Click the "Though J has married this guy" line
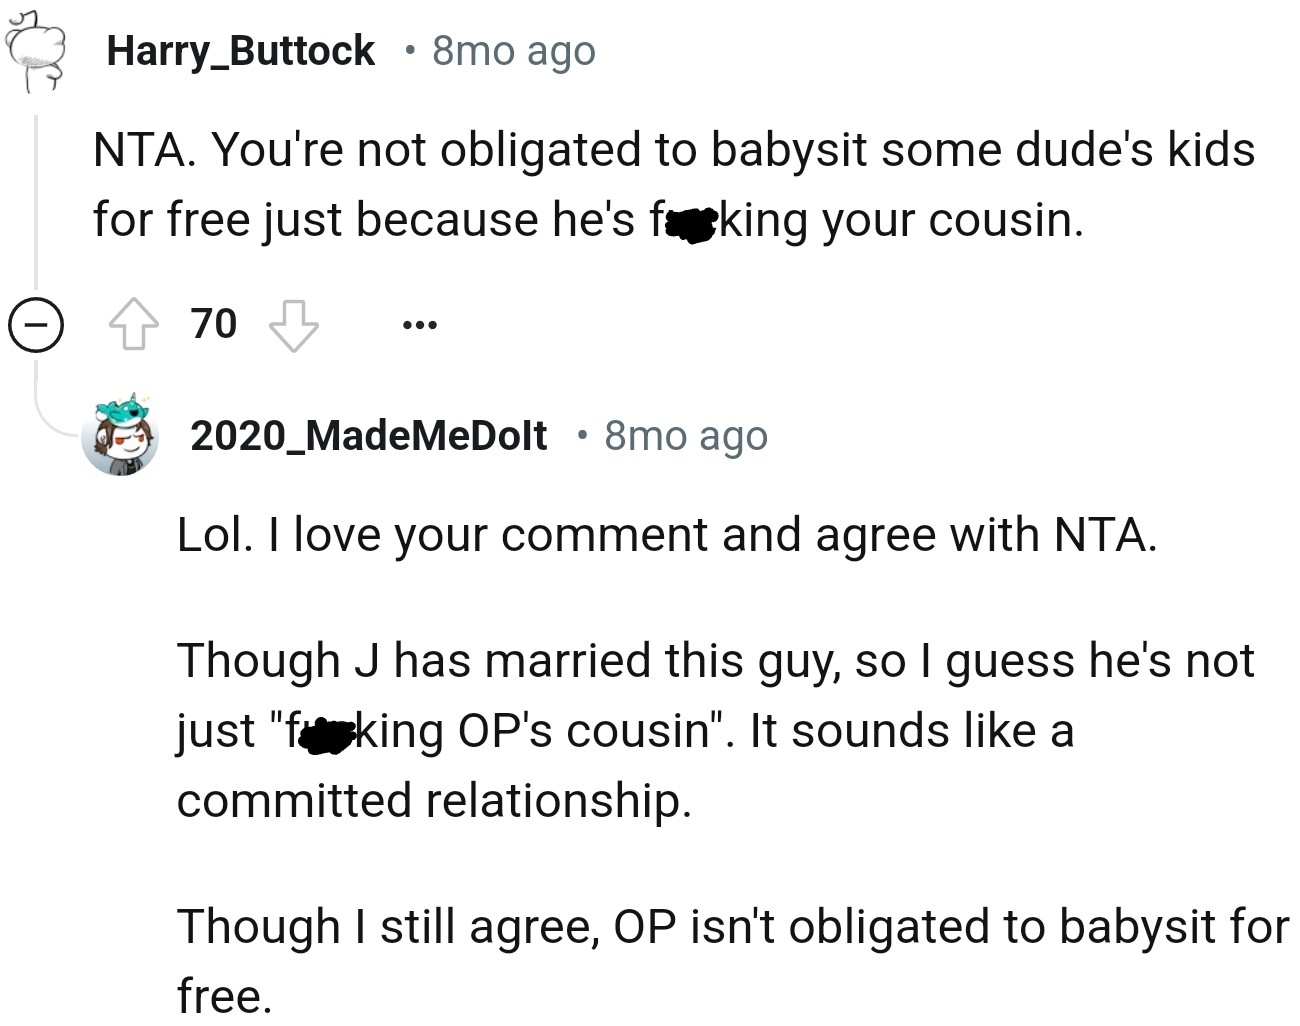 [714, 661]
